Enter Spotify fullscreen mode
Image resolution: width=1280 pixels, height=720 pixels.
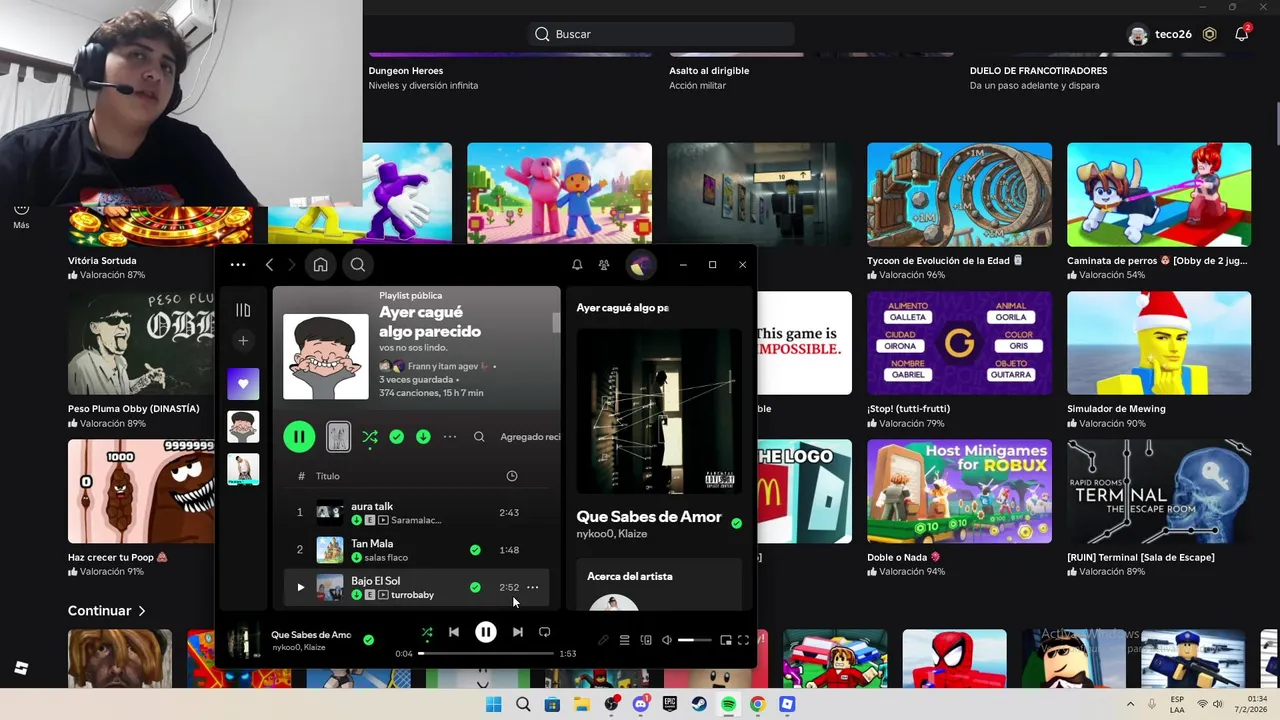point(743,640)
